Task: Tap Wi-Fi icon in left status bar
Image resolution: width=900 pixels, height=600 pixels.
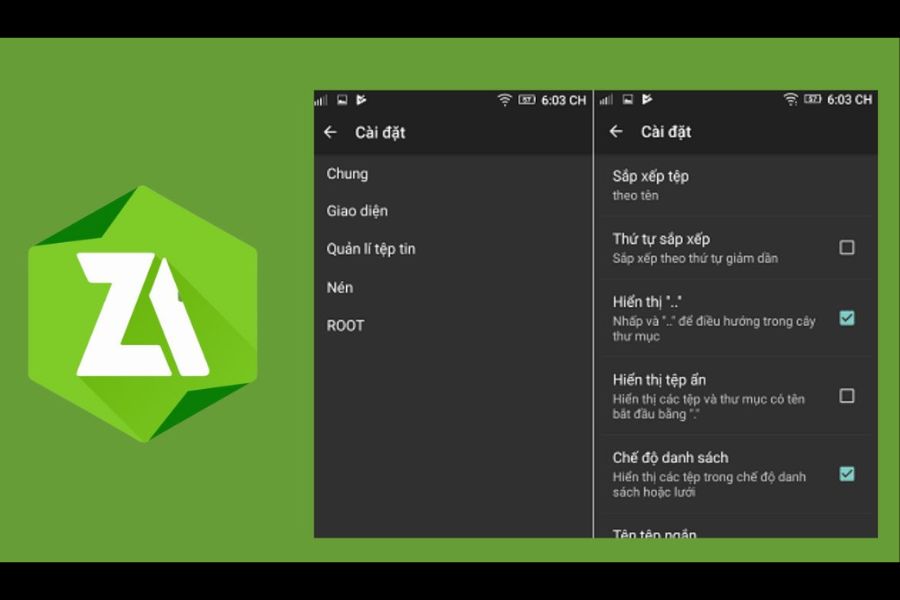Action: pyautogui.click(x=504, y=100)
